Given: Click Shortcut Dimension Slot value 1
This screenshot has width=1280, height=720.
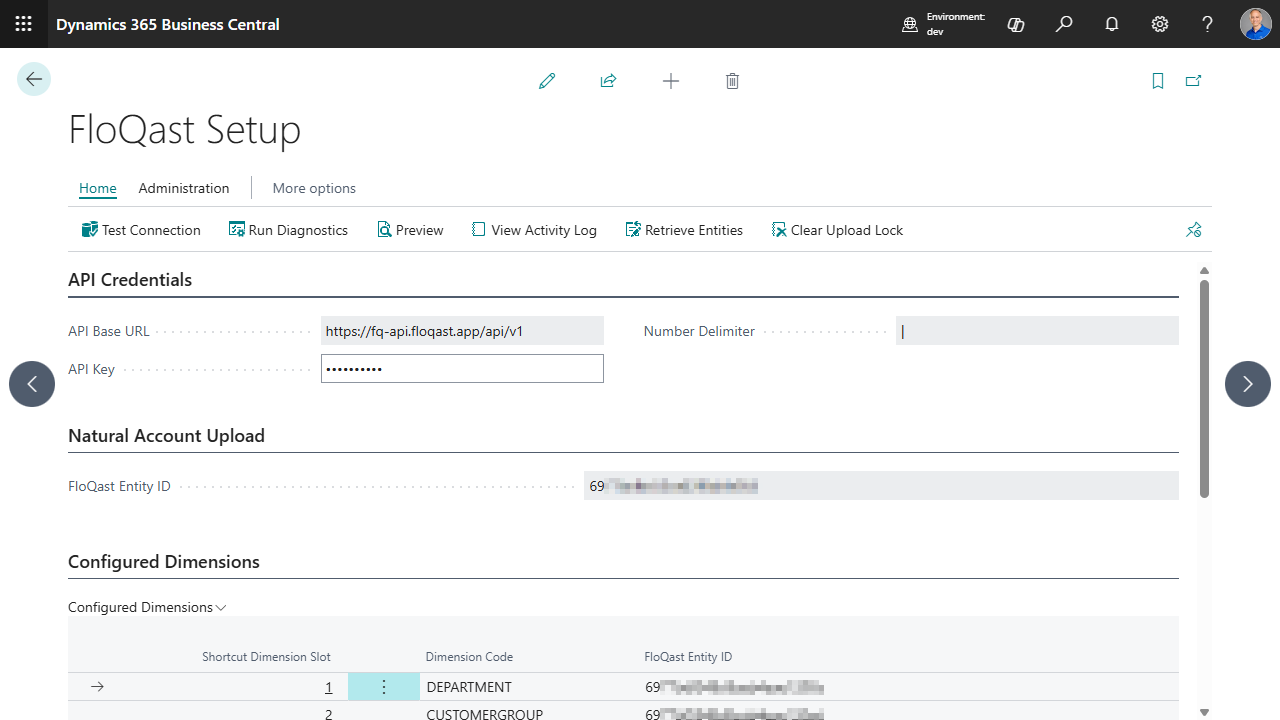Looking at the screenshot, I should point(328,687).
